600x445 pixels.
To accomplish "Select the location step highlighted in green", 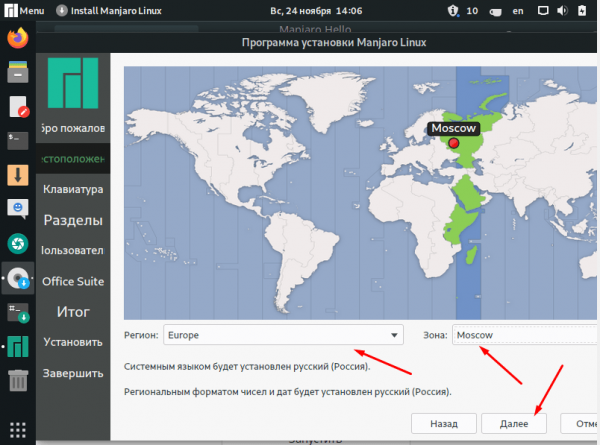I will coord(73,159).
